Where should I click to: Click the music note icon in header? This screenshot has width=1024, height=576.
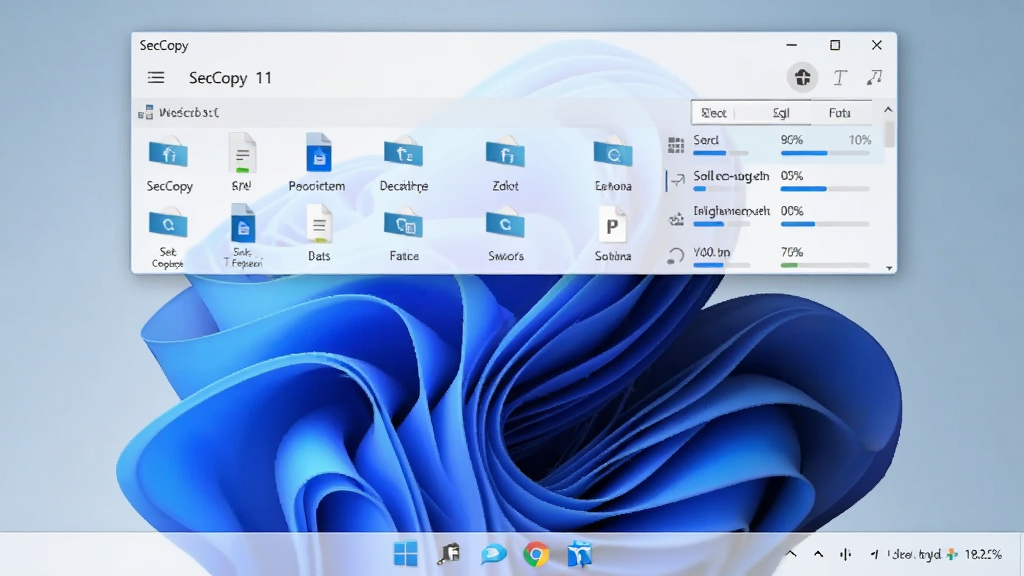[874, 78]
